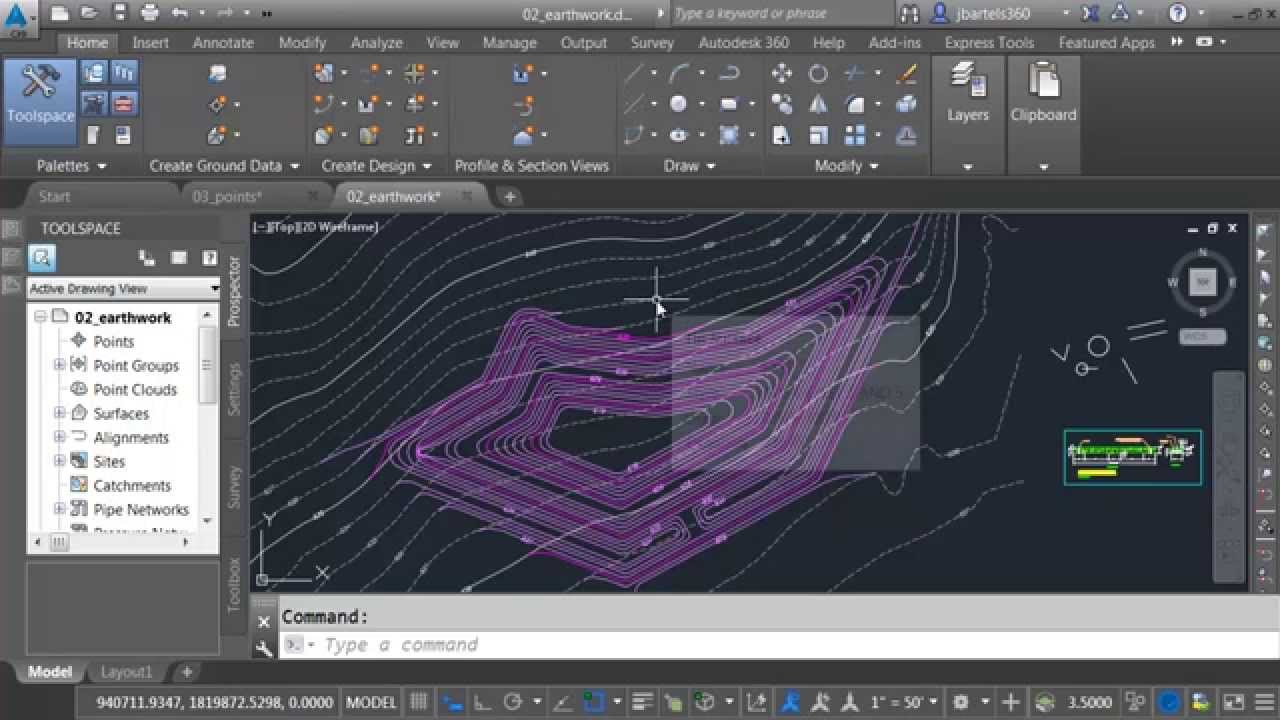Switch to the 03_points drawing tab
1280x720 pixels.
tap(227, 196)
